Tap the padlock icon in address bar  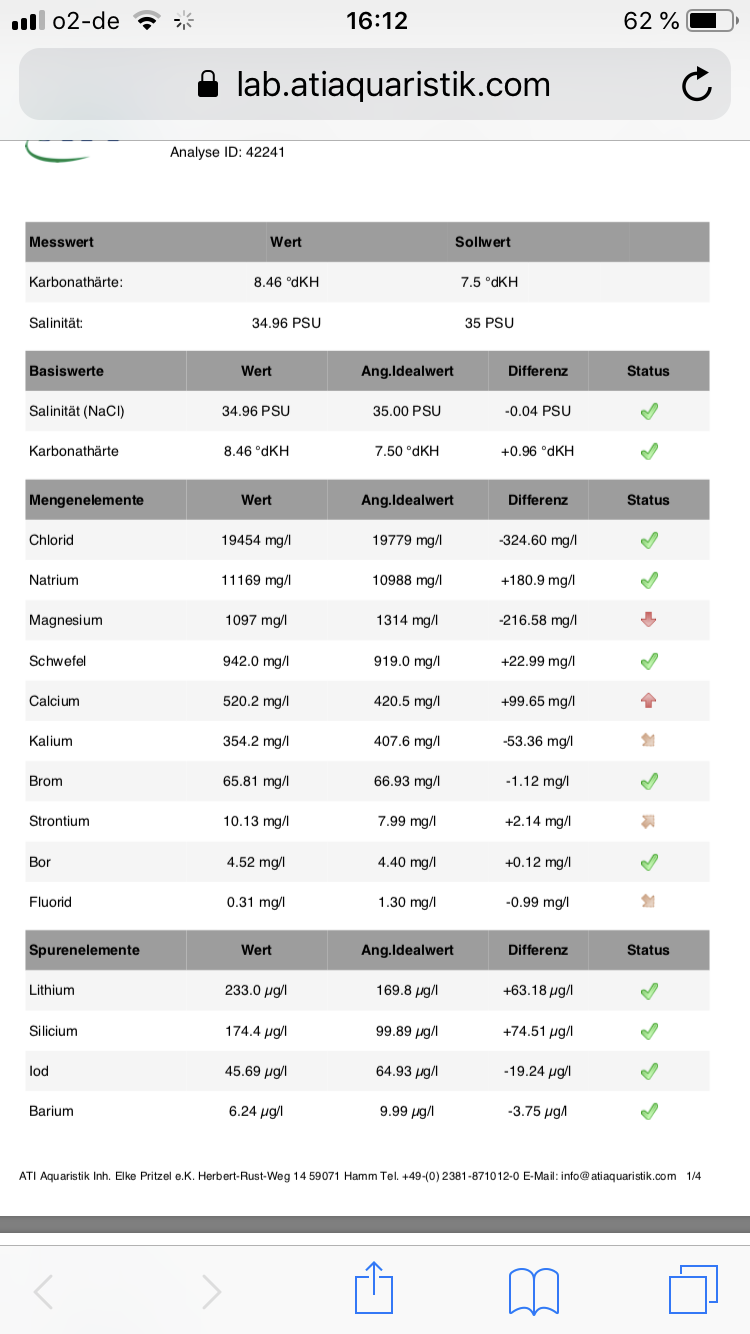(x=208, y=85)
